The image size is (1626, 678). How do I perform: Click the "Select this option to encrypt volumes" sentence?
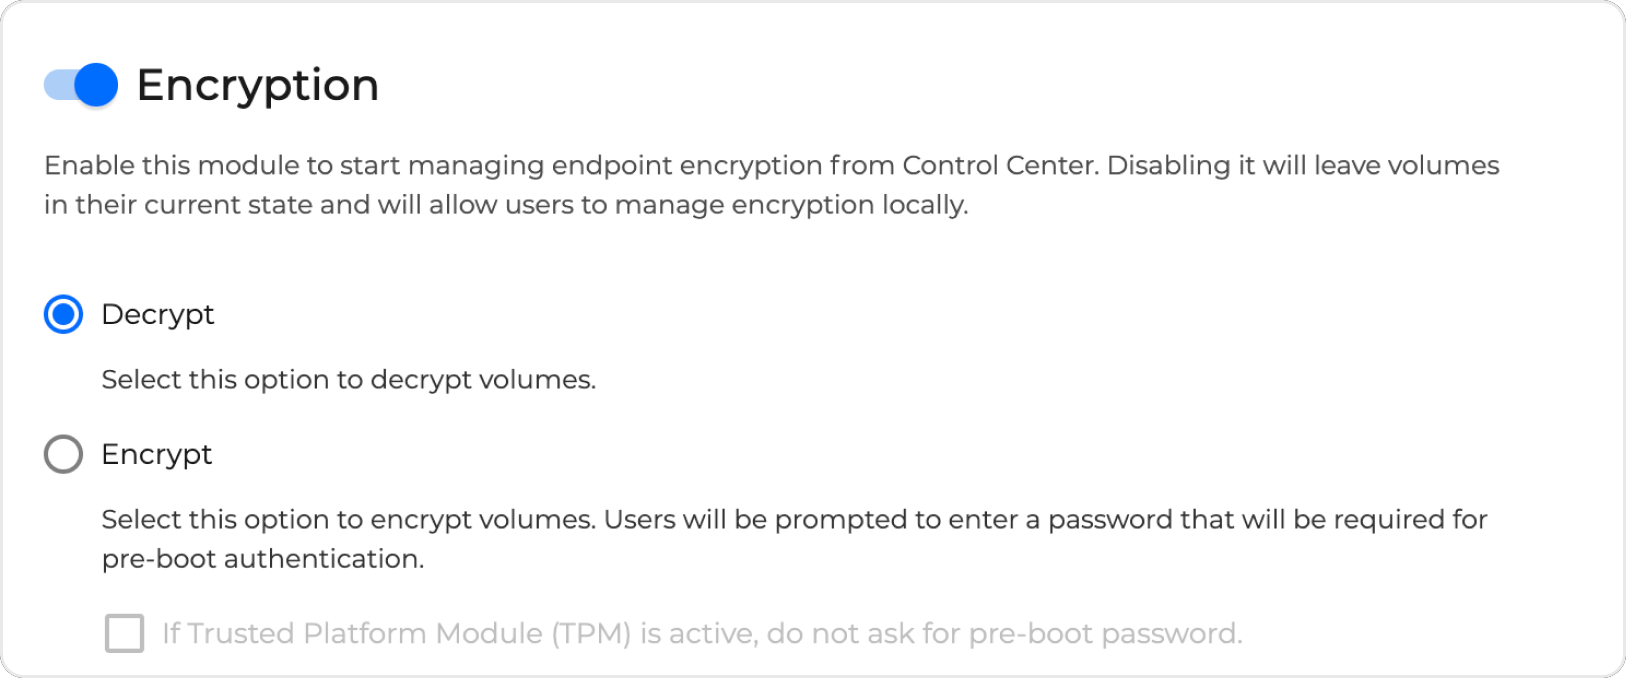pyautogui.click(x=348, y=520)
